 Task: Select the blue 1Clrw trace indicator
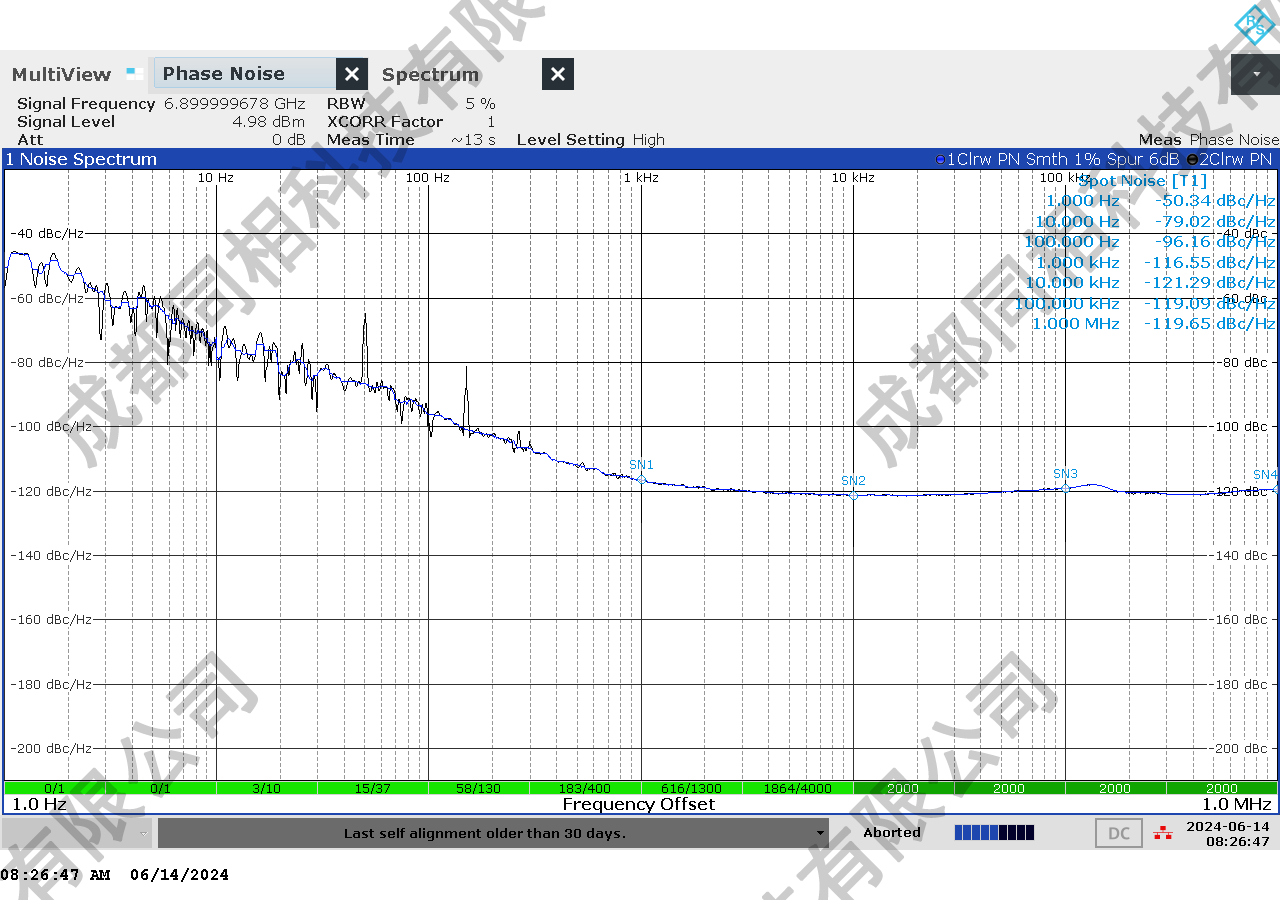point(939,159)
